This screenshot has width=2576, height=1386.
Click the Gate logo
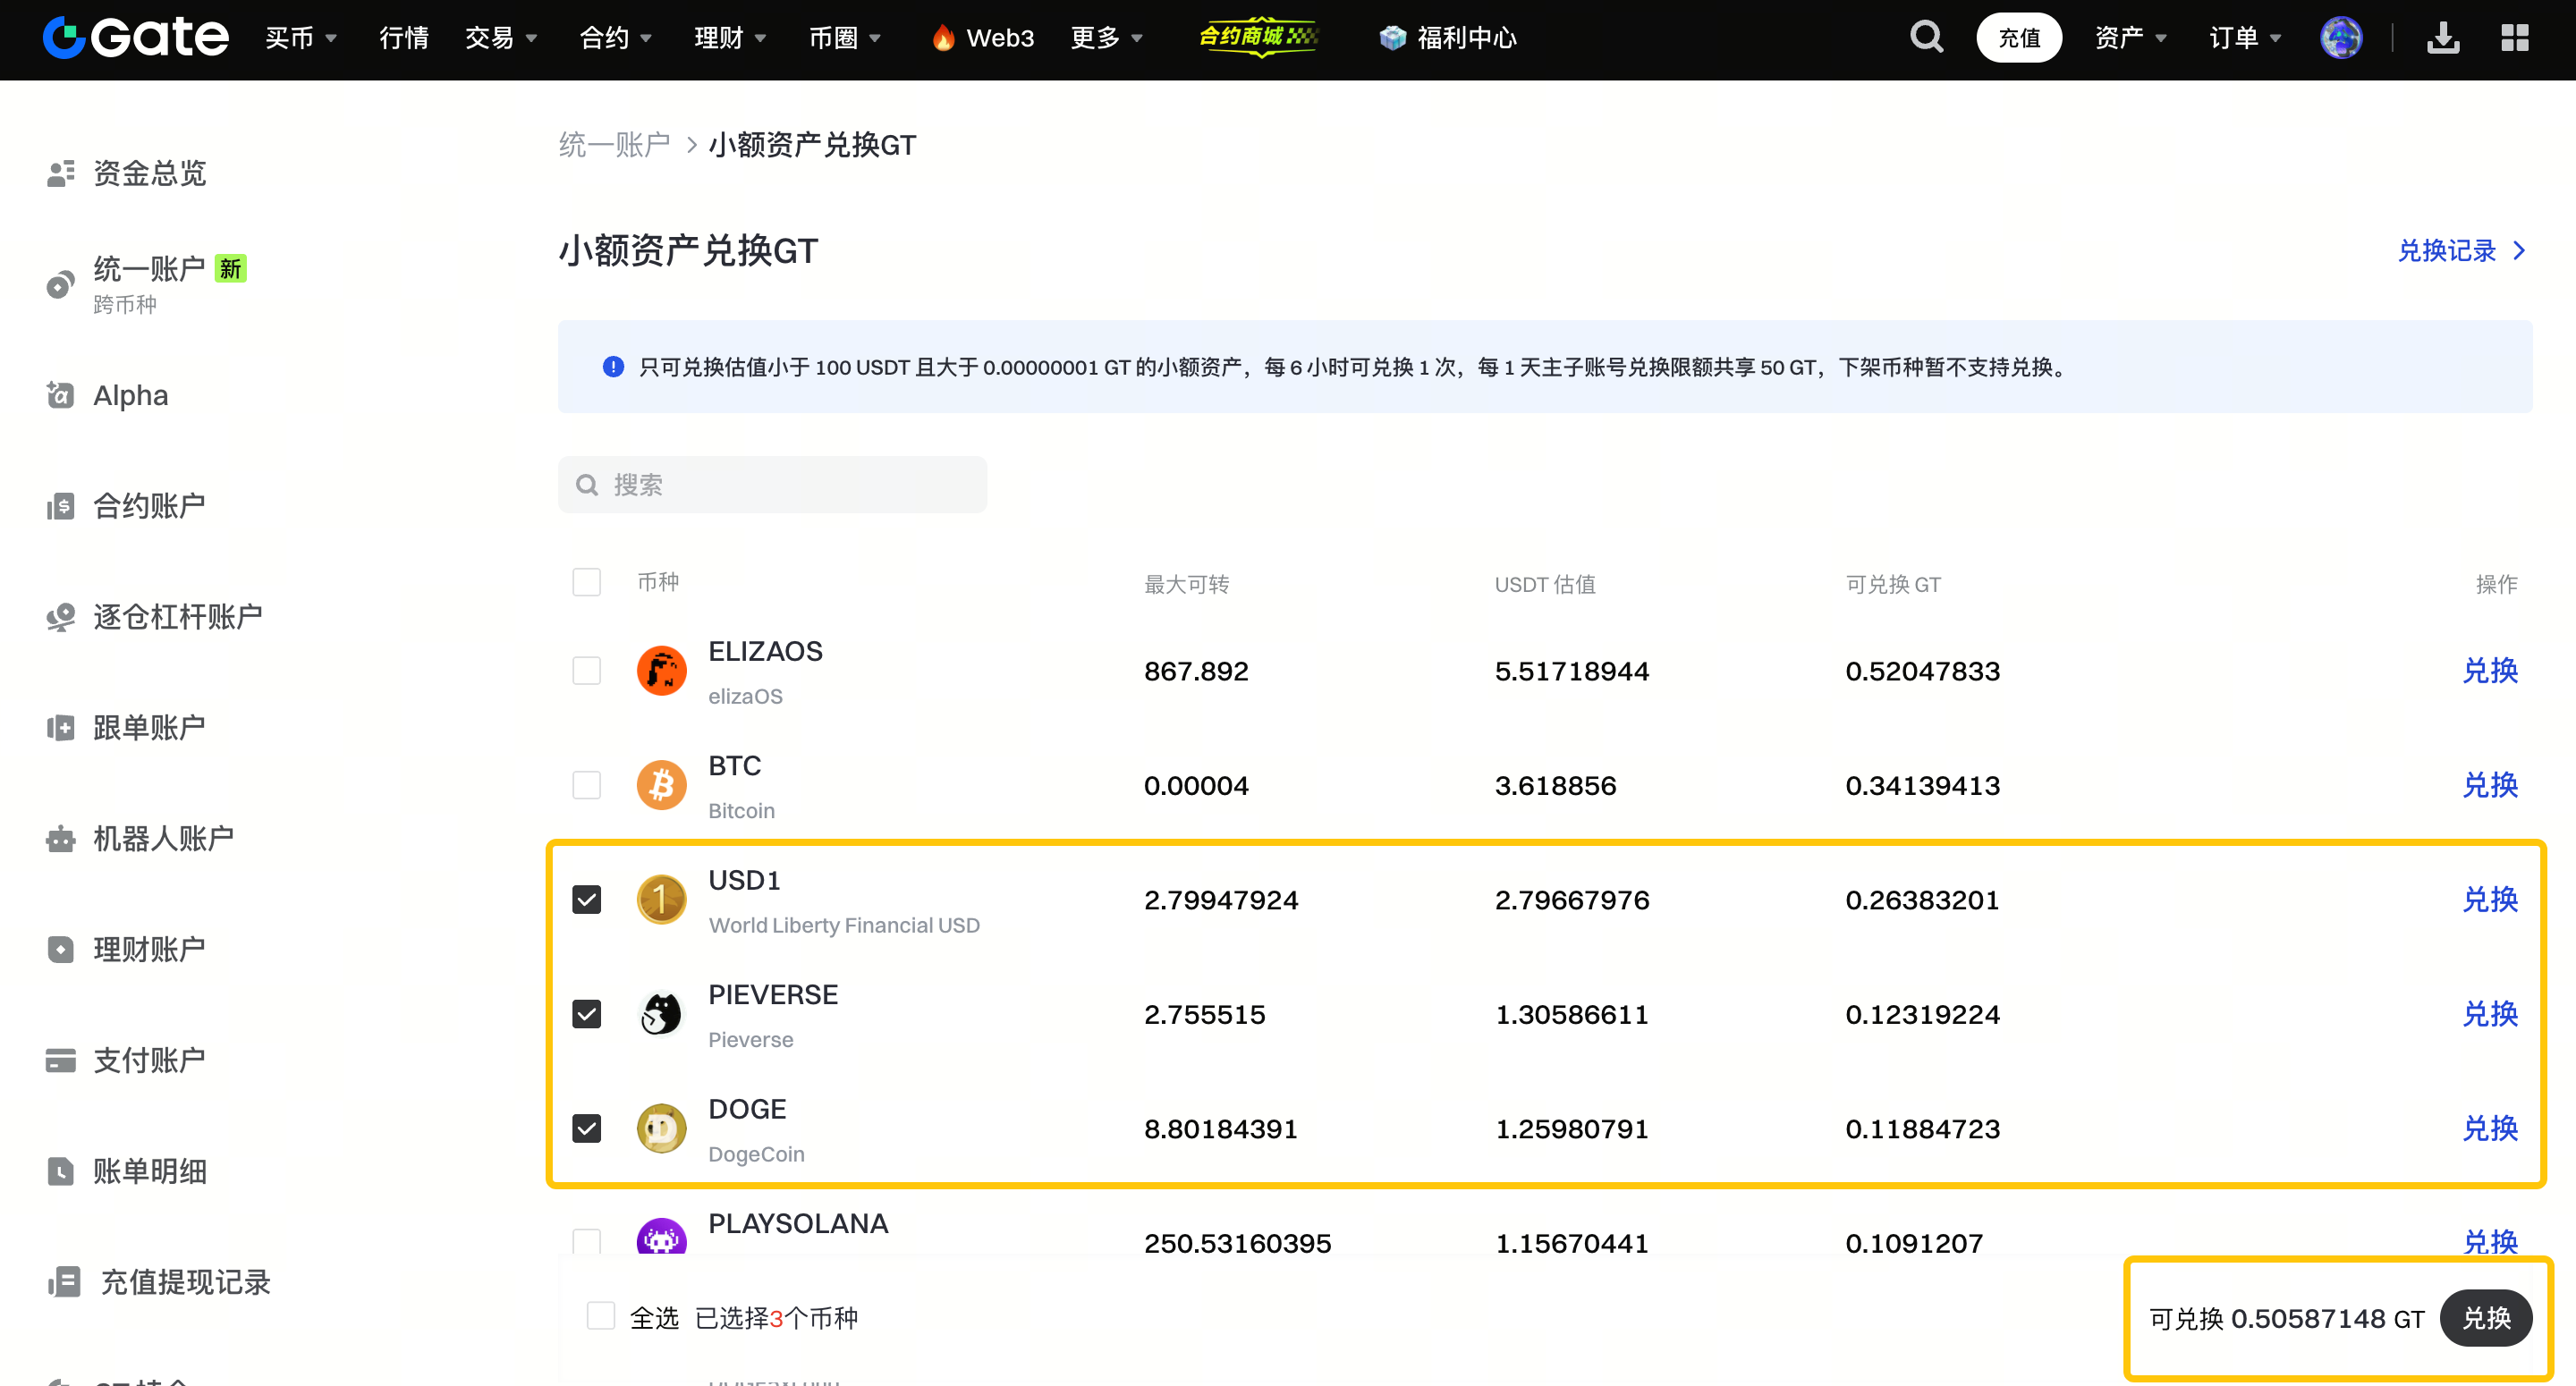point(136,38)
